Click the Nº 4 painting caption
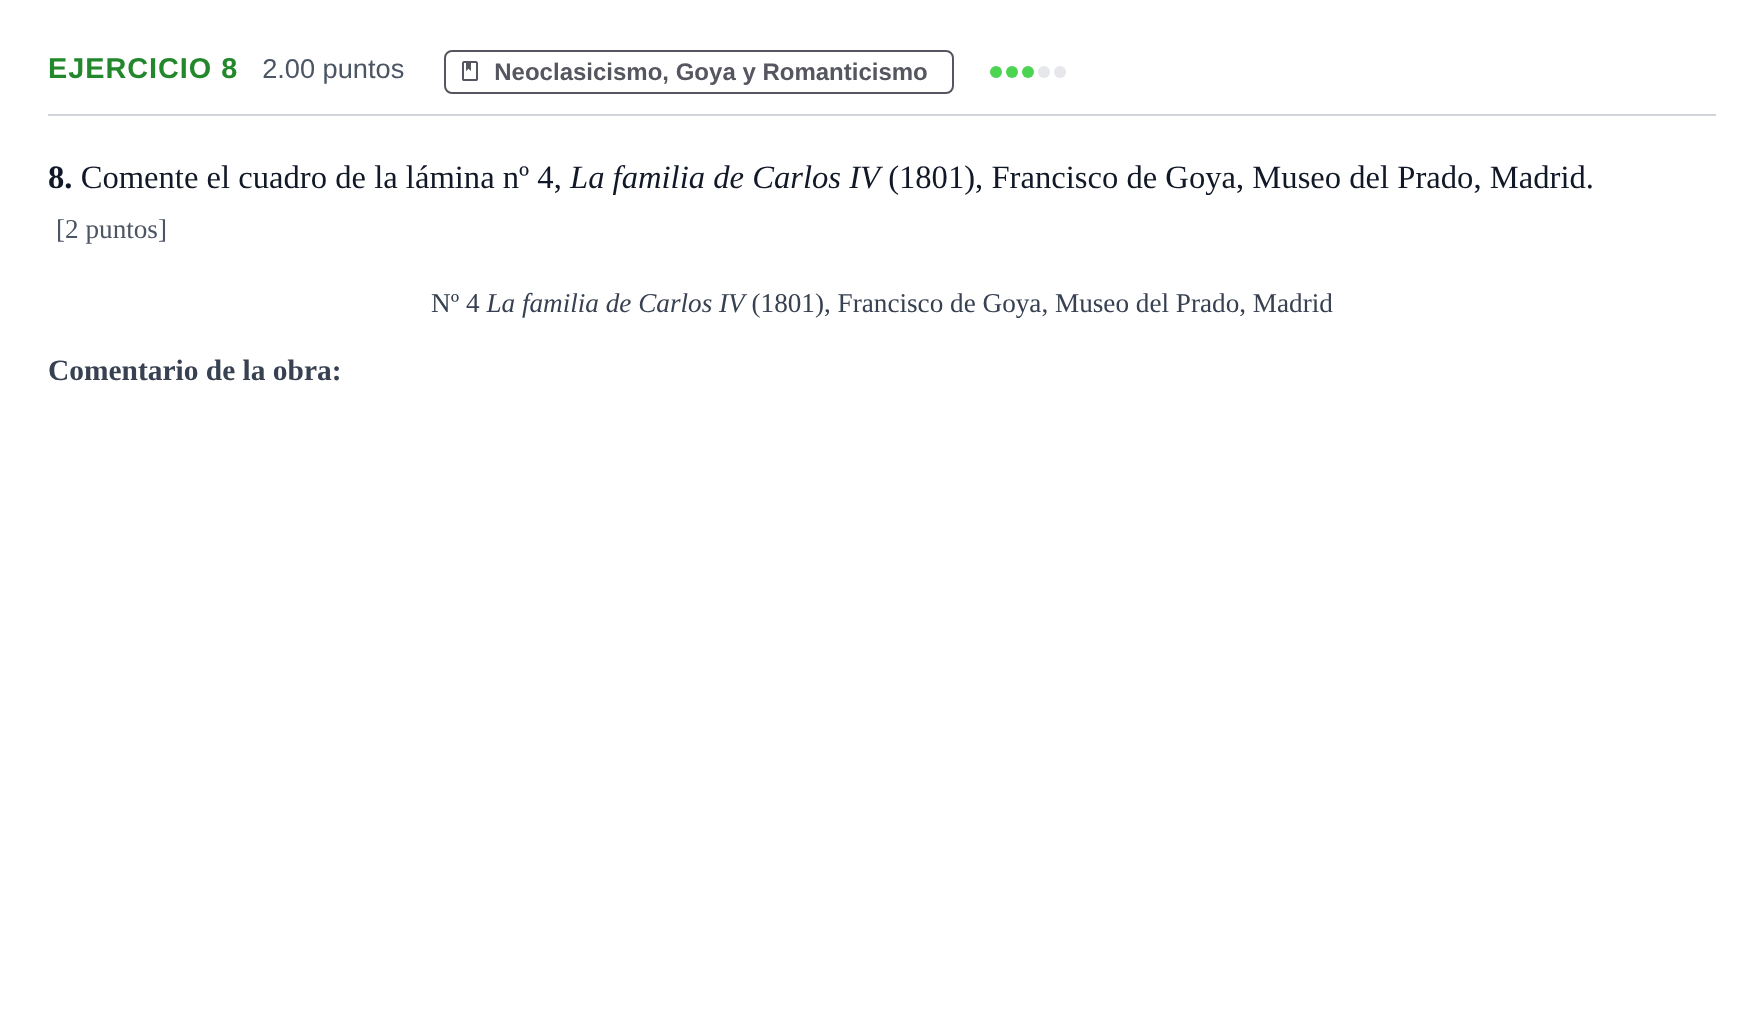 [x=881, y=303]
